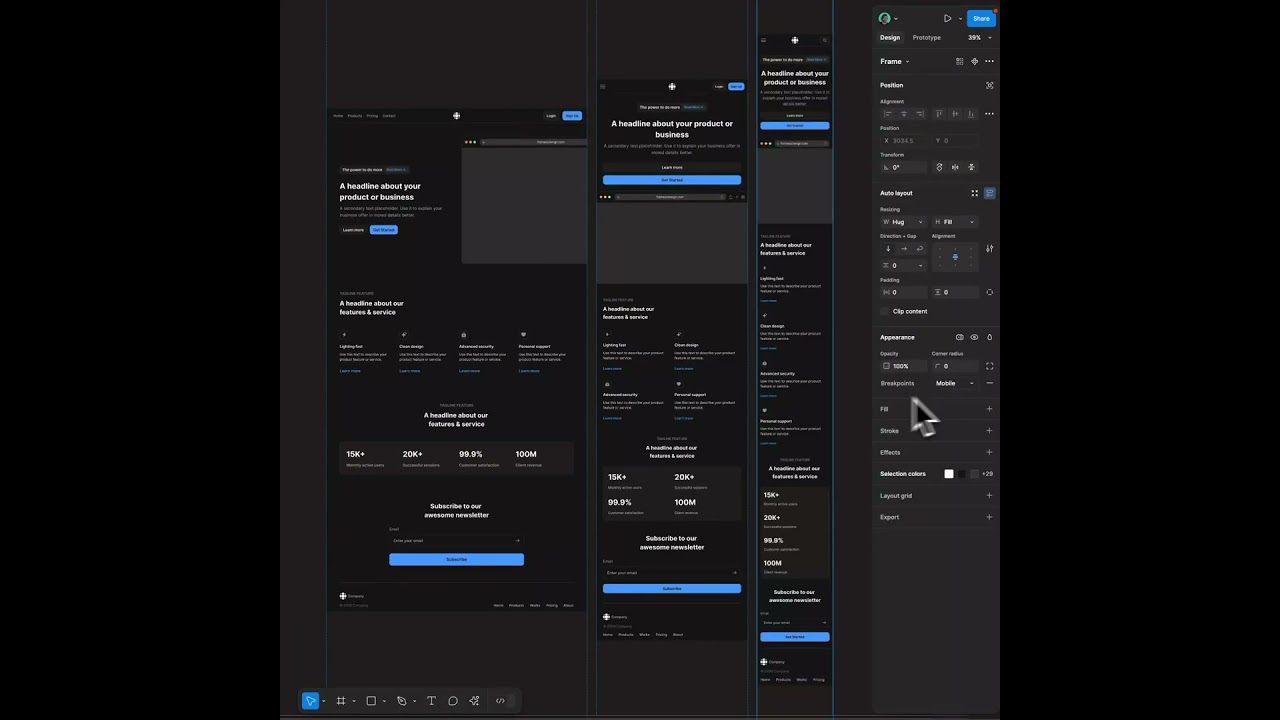The image size is (1280, 720).
Task: Open more alignment options ellipsis
Action: (x=989, y=114)
